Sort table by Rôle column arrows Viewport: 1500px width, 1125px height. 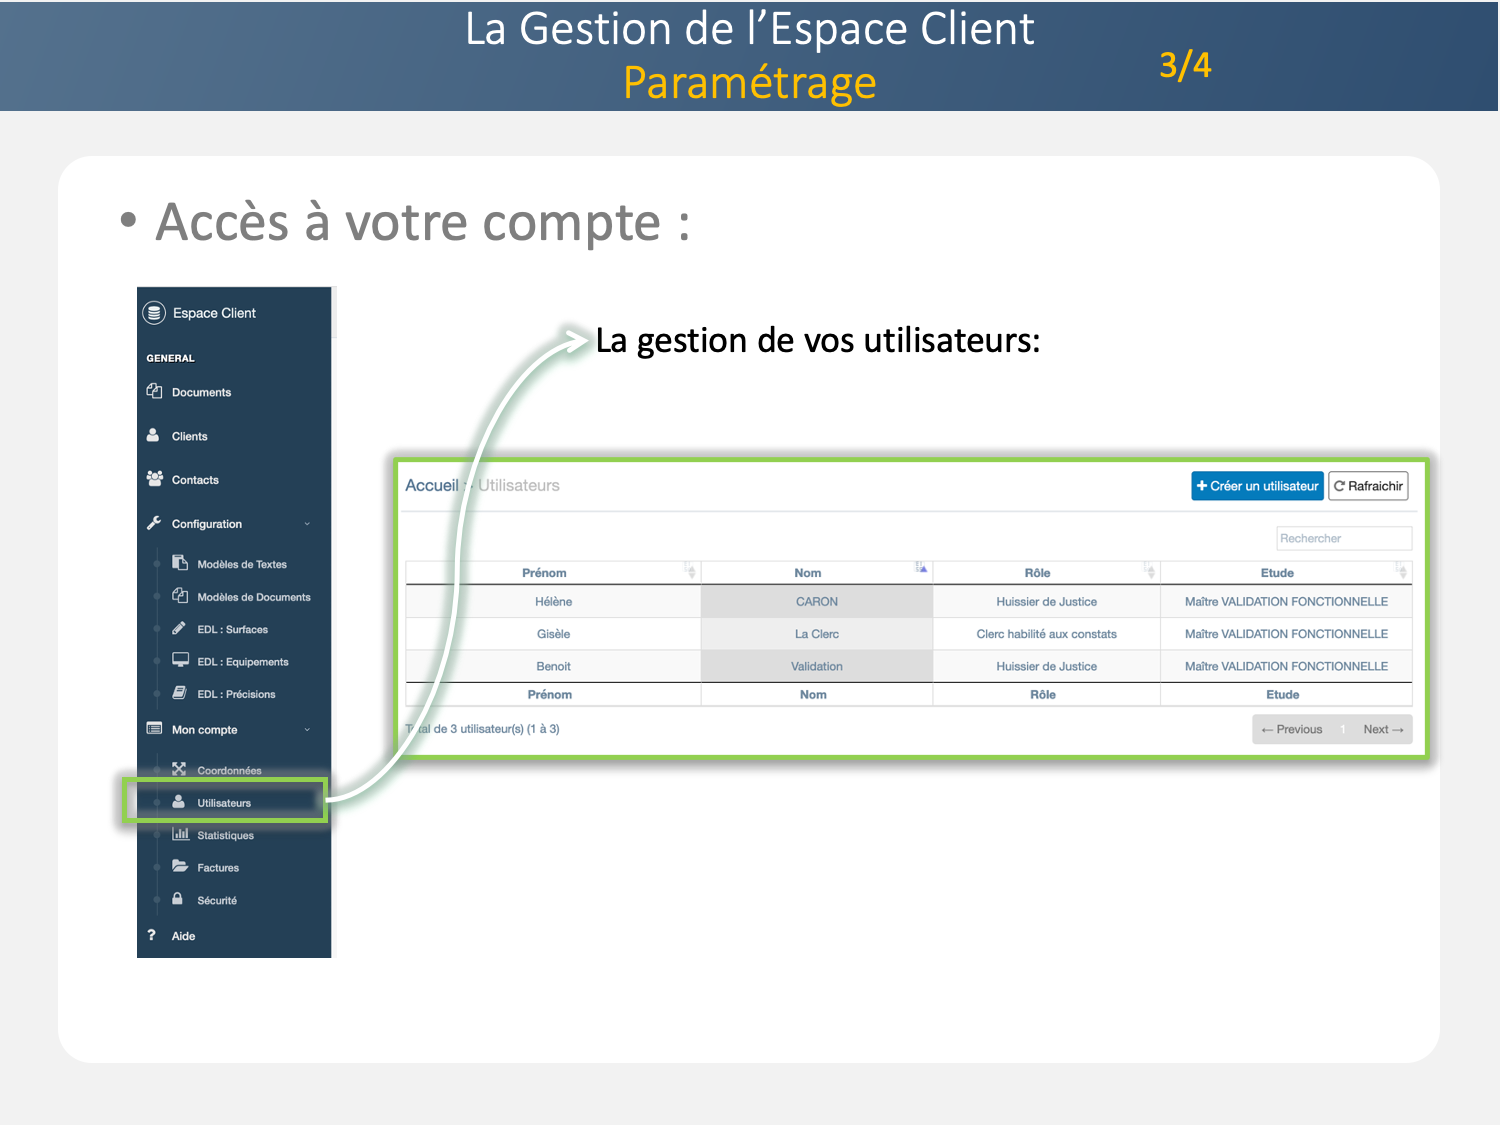[1150, 571]
